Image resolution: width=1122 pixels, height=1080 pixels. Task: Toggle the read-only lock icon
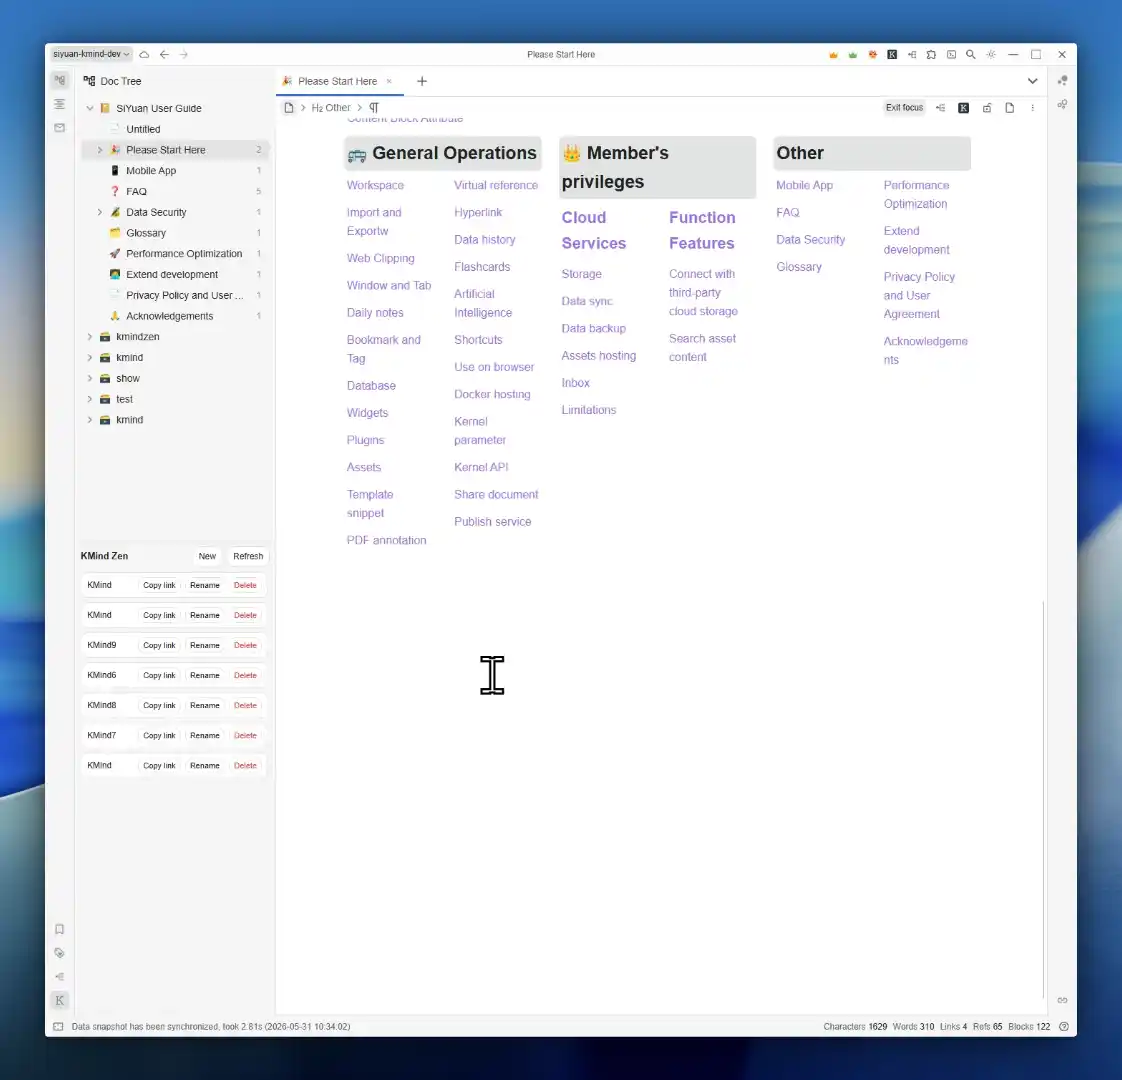click(x=987, y=108)
